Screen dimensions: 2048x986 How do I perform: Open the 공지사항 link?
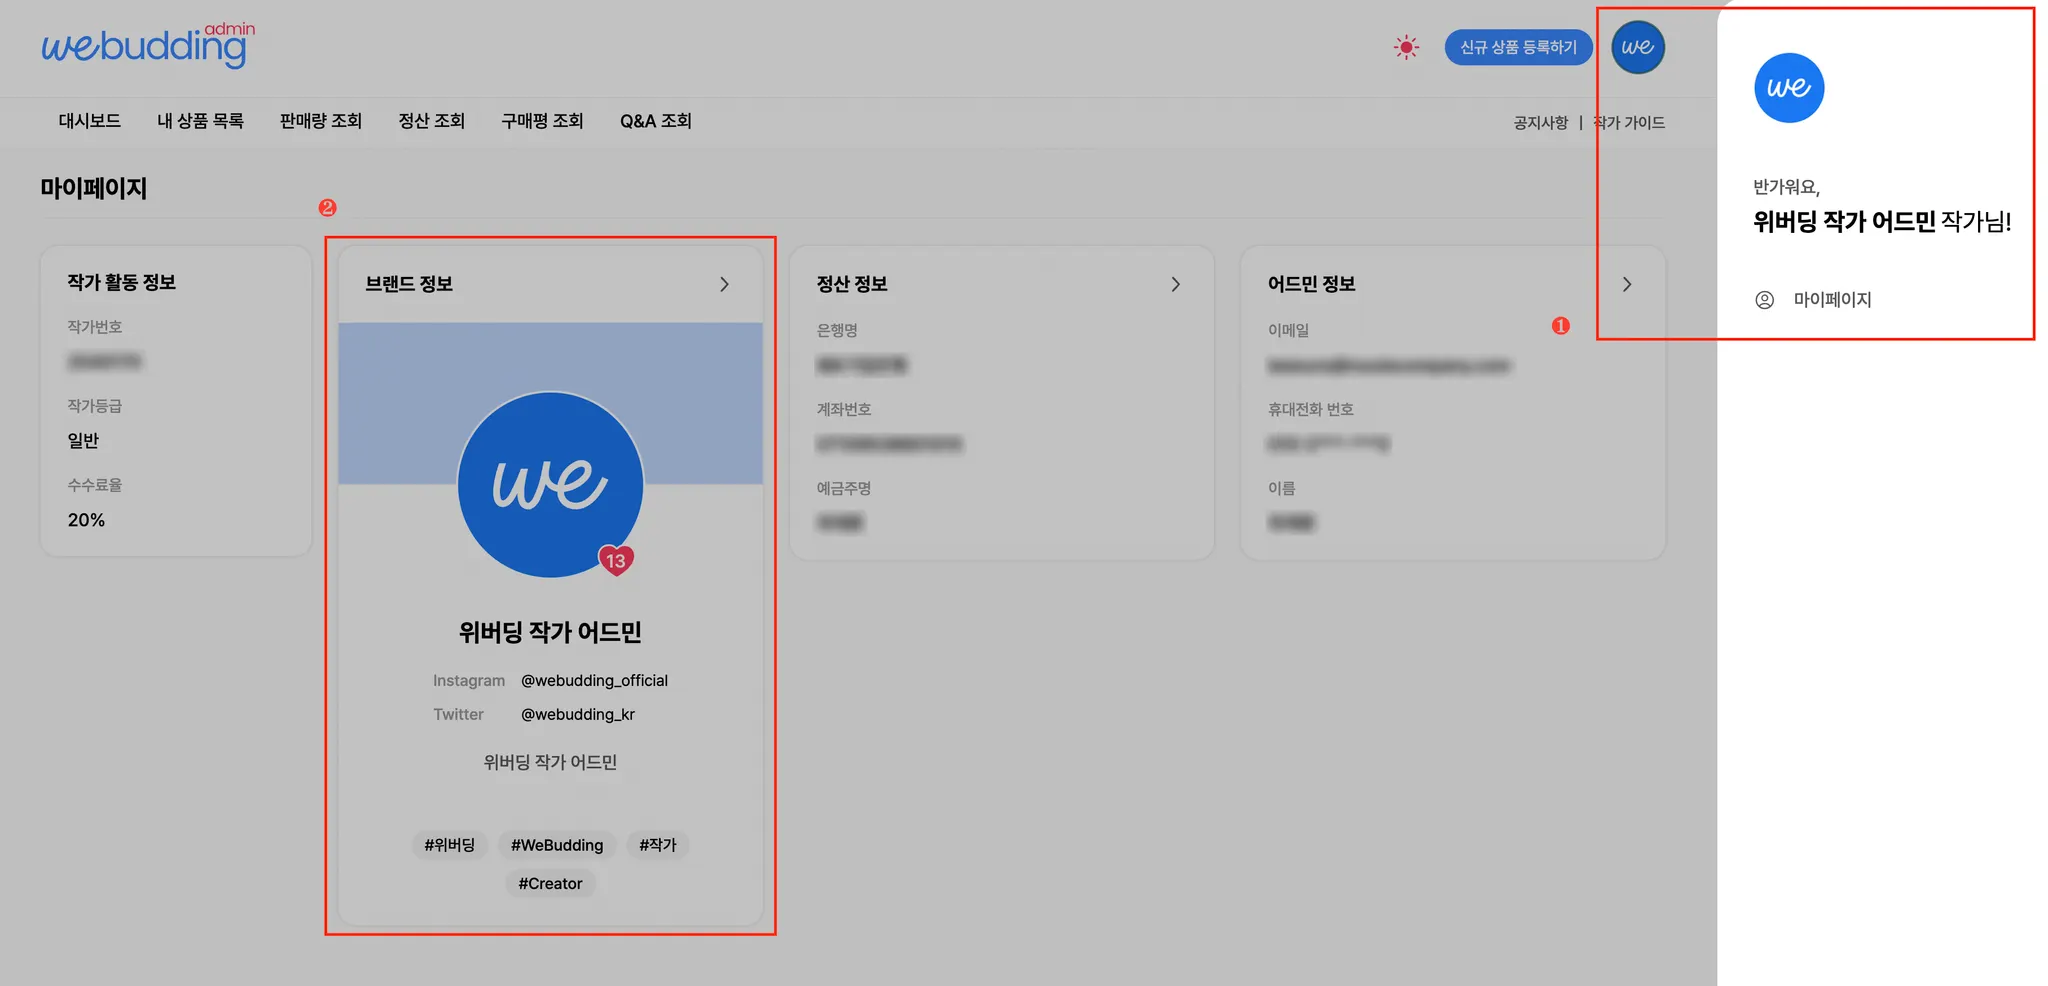(x=1540, y=123)
